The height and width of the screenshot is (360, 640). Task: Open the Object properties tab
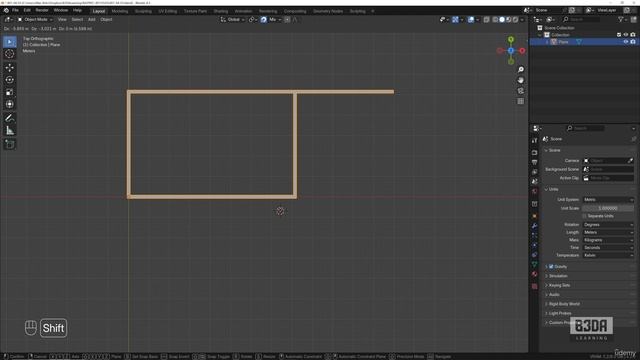point(535,216)
